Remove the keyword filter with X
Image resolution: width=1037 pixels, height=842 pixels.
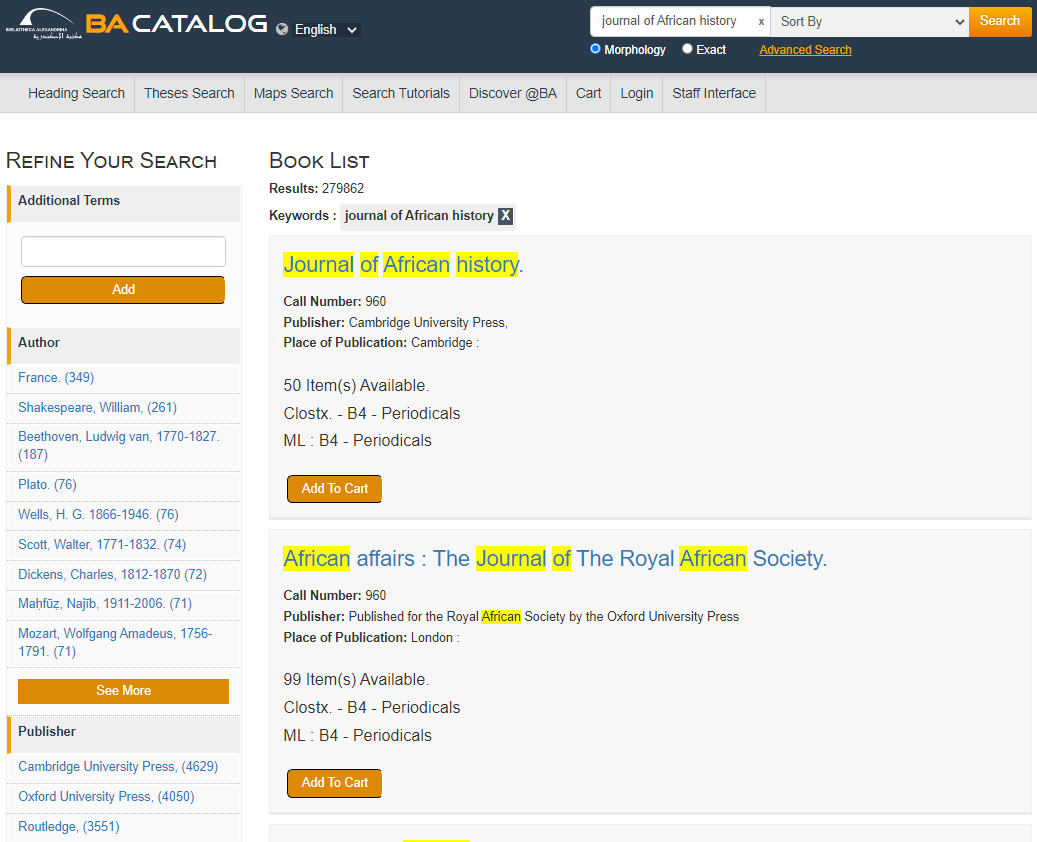pyautogui.click(x=505, y=216)
